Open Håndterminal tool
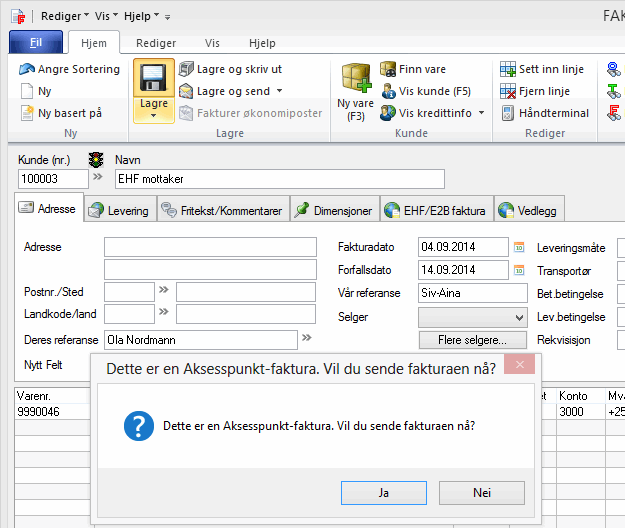625x528 pixels. 508,113
